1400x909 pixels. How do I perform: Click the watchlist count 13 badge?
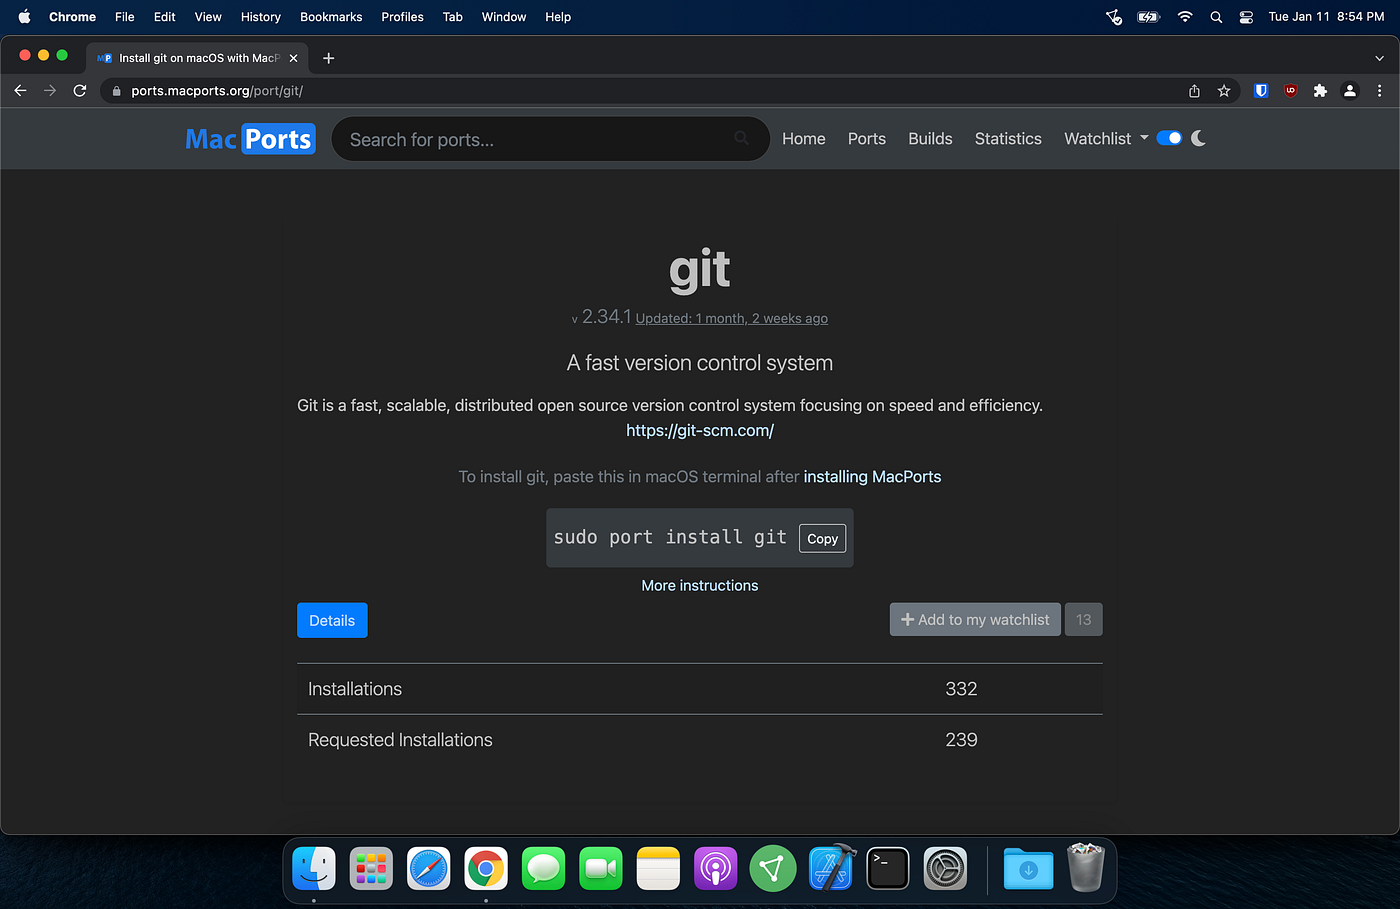(x=1083, y=620)
